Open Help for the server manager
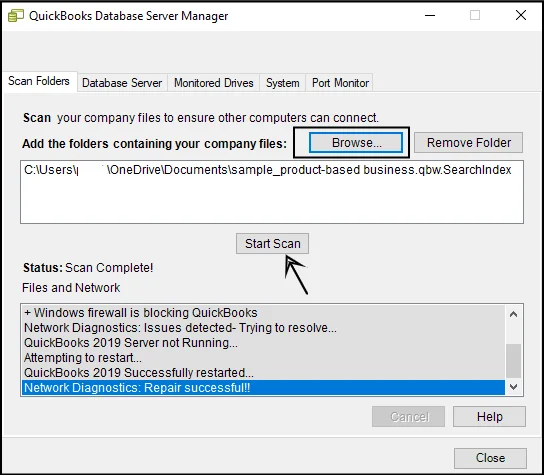Screen dimensions: 544x475 pos(490,416)
